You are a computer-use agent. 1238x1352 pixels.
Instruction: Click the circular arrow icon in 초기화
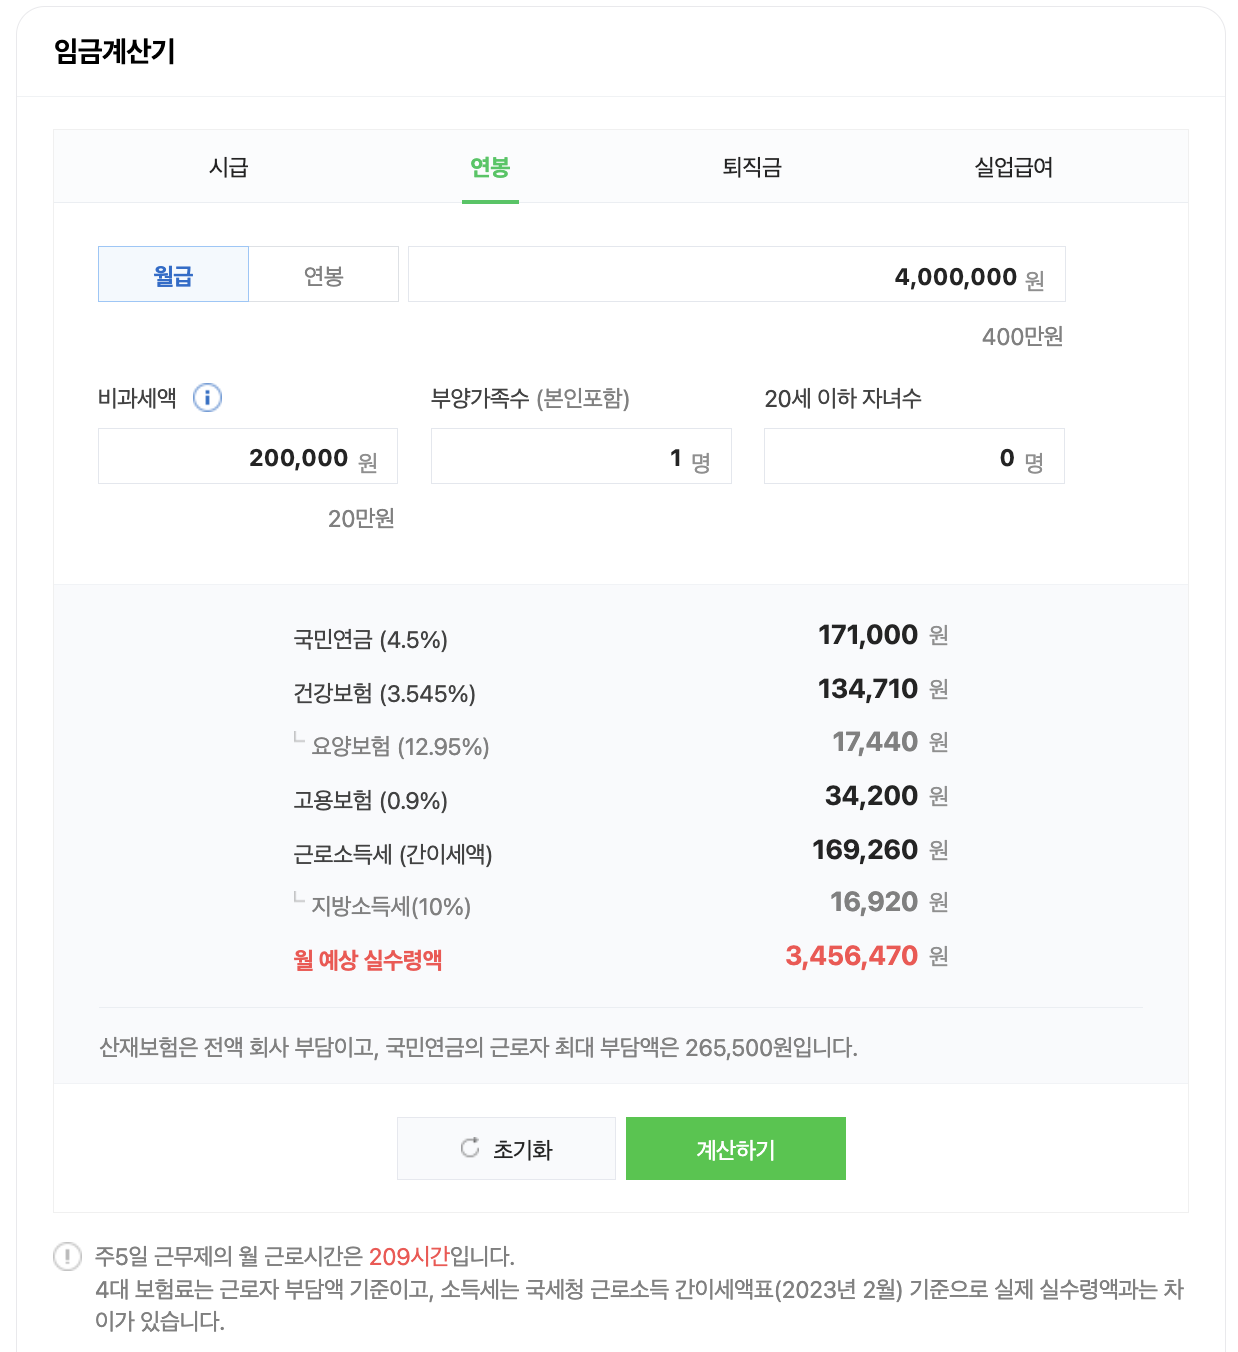pyautogui.click(x=470, y=1148)
